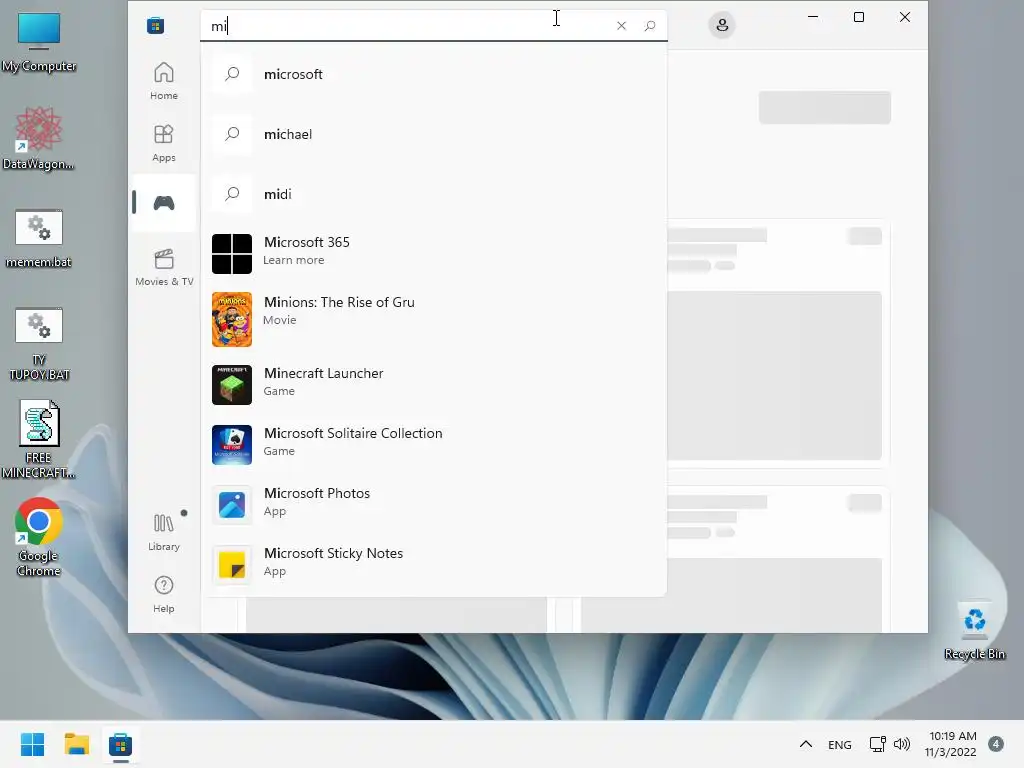The height and width of the screenshot is (768, 1024).
Task: Open File Explorer from taskbar
Action: (76, 744)
